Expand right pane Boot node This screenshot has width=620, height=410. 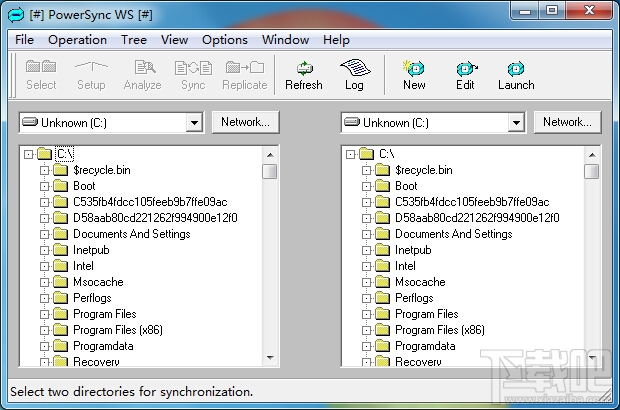366,186
